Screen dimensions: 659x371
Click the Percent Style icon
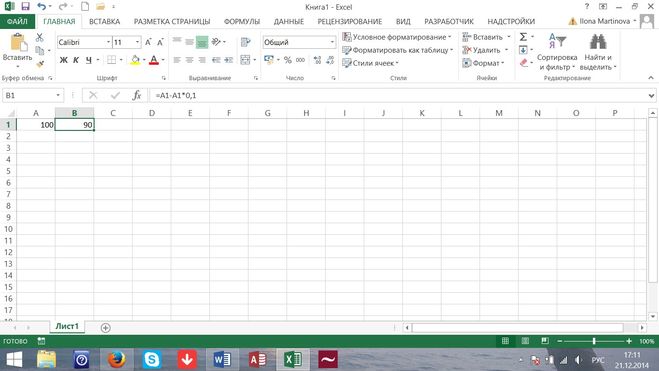287,60
